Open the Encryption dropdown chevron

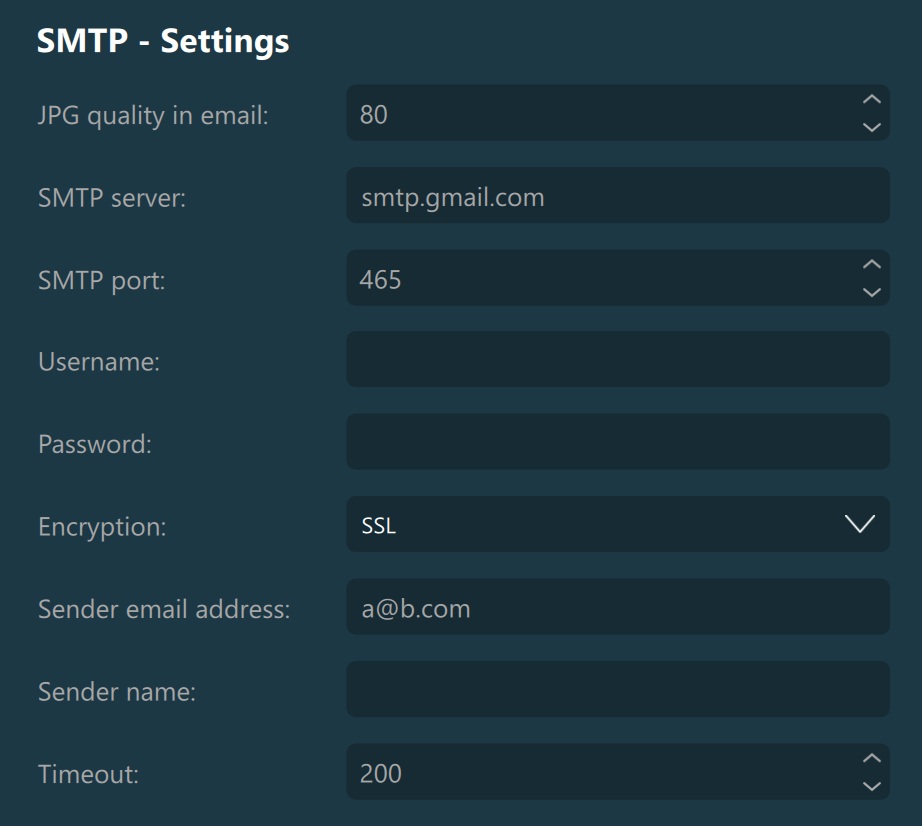(x=860, y=524)
